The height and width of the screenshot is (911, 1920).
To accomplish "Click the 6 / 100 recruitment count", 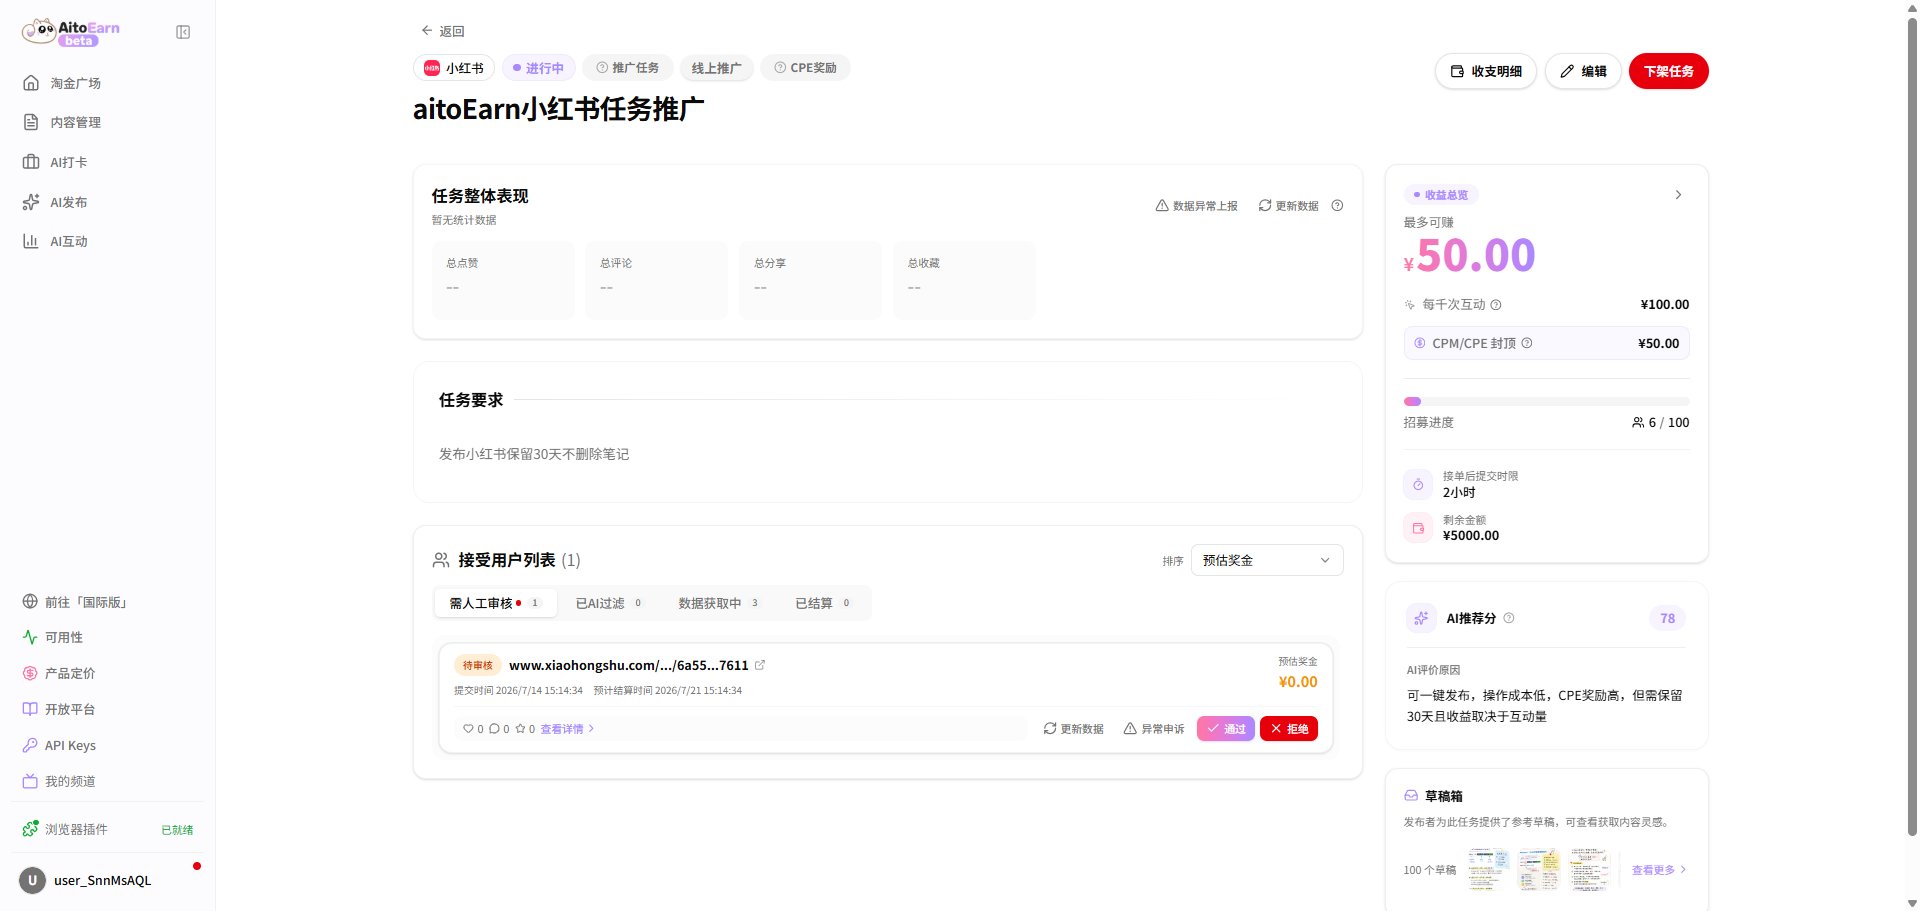I will (1661, 423).
